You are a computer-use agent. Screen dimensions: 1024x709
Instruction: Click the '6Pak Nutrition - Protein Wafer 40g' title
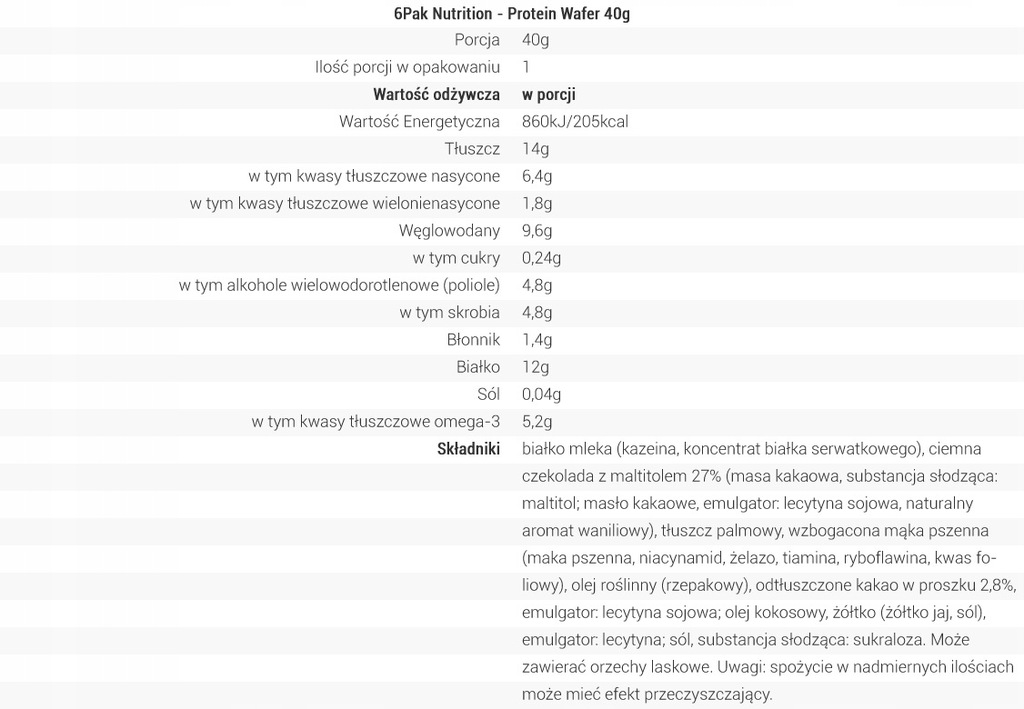tap(511, 14)
